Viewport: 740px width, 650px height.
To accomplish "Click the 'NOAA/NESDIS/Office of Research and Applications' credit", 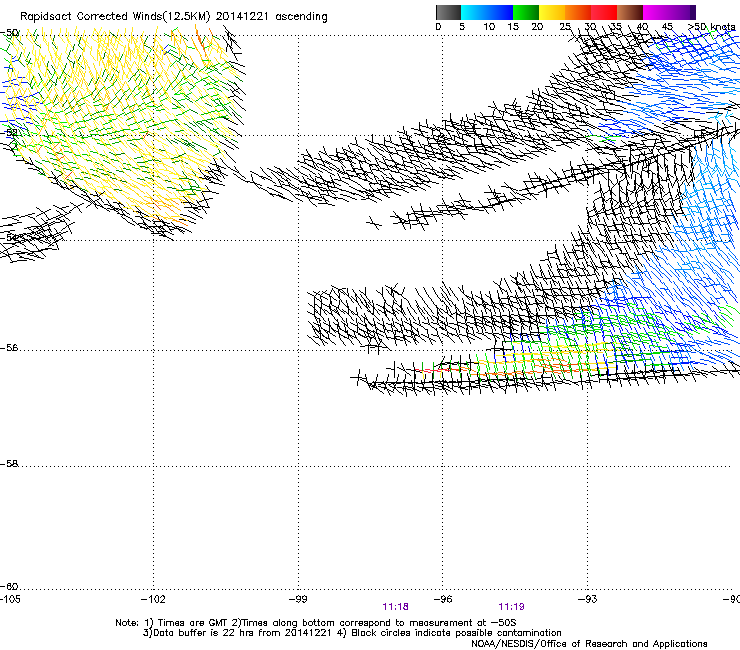I will pos(589,644).
